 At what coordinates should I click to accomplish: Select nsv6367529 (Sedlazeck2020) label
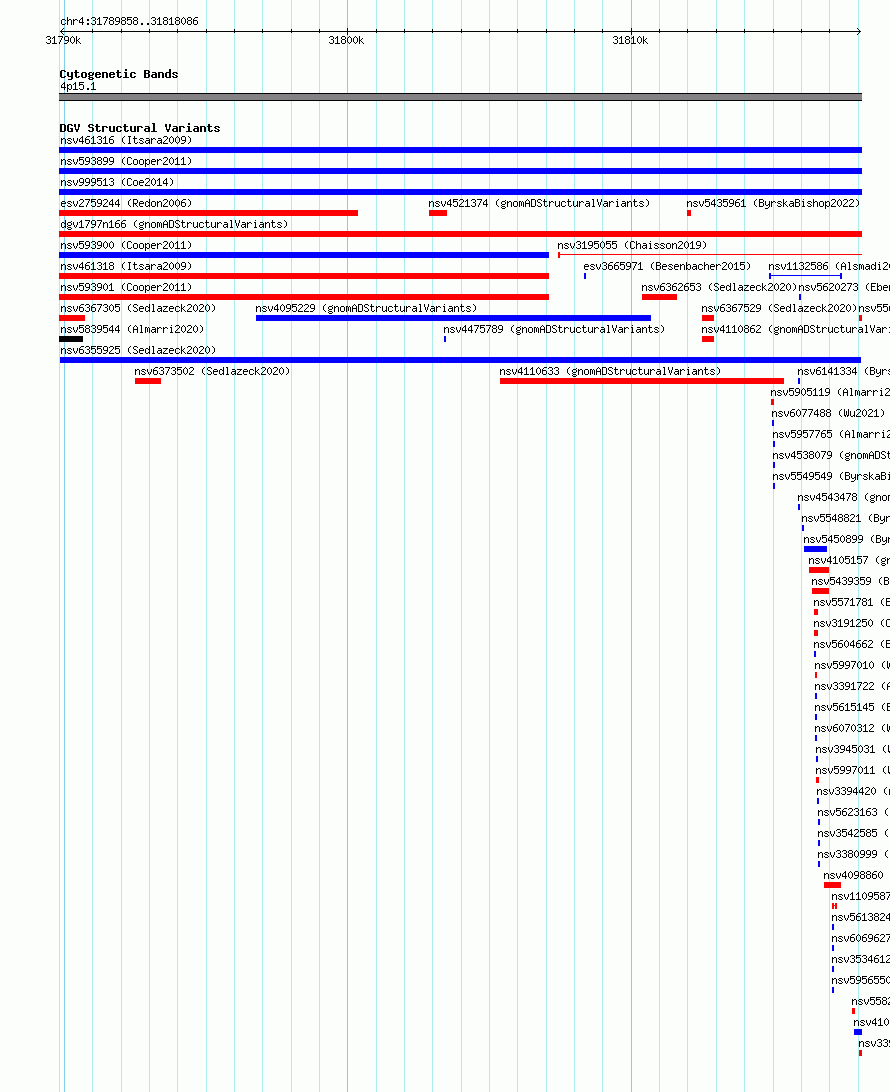(779, 308)
